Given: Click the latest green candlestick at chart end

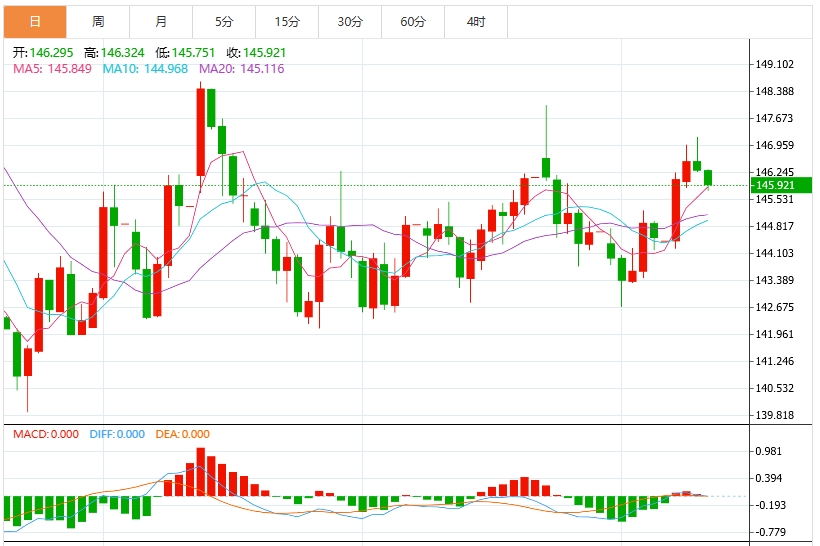Looking at the screenshot, I should [708, 177].
